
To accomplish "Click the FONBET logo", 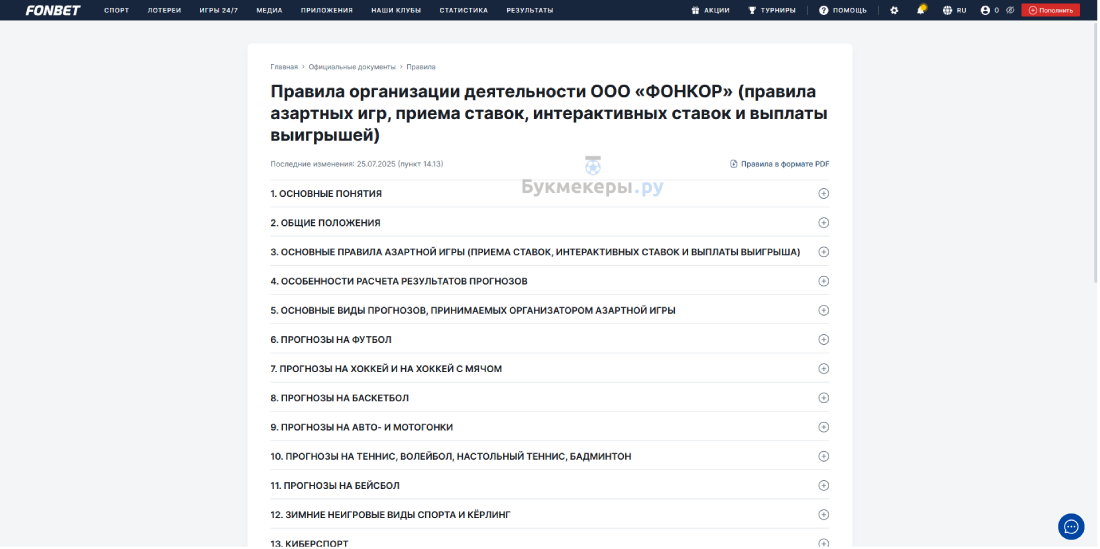I will pyautogui.click(x=53, y=11).
